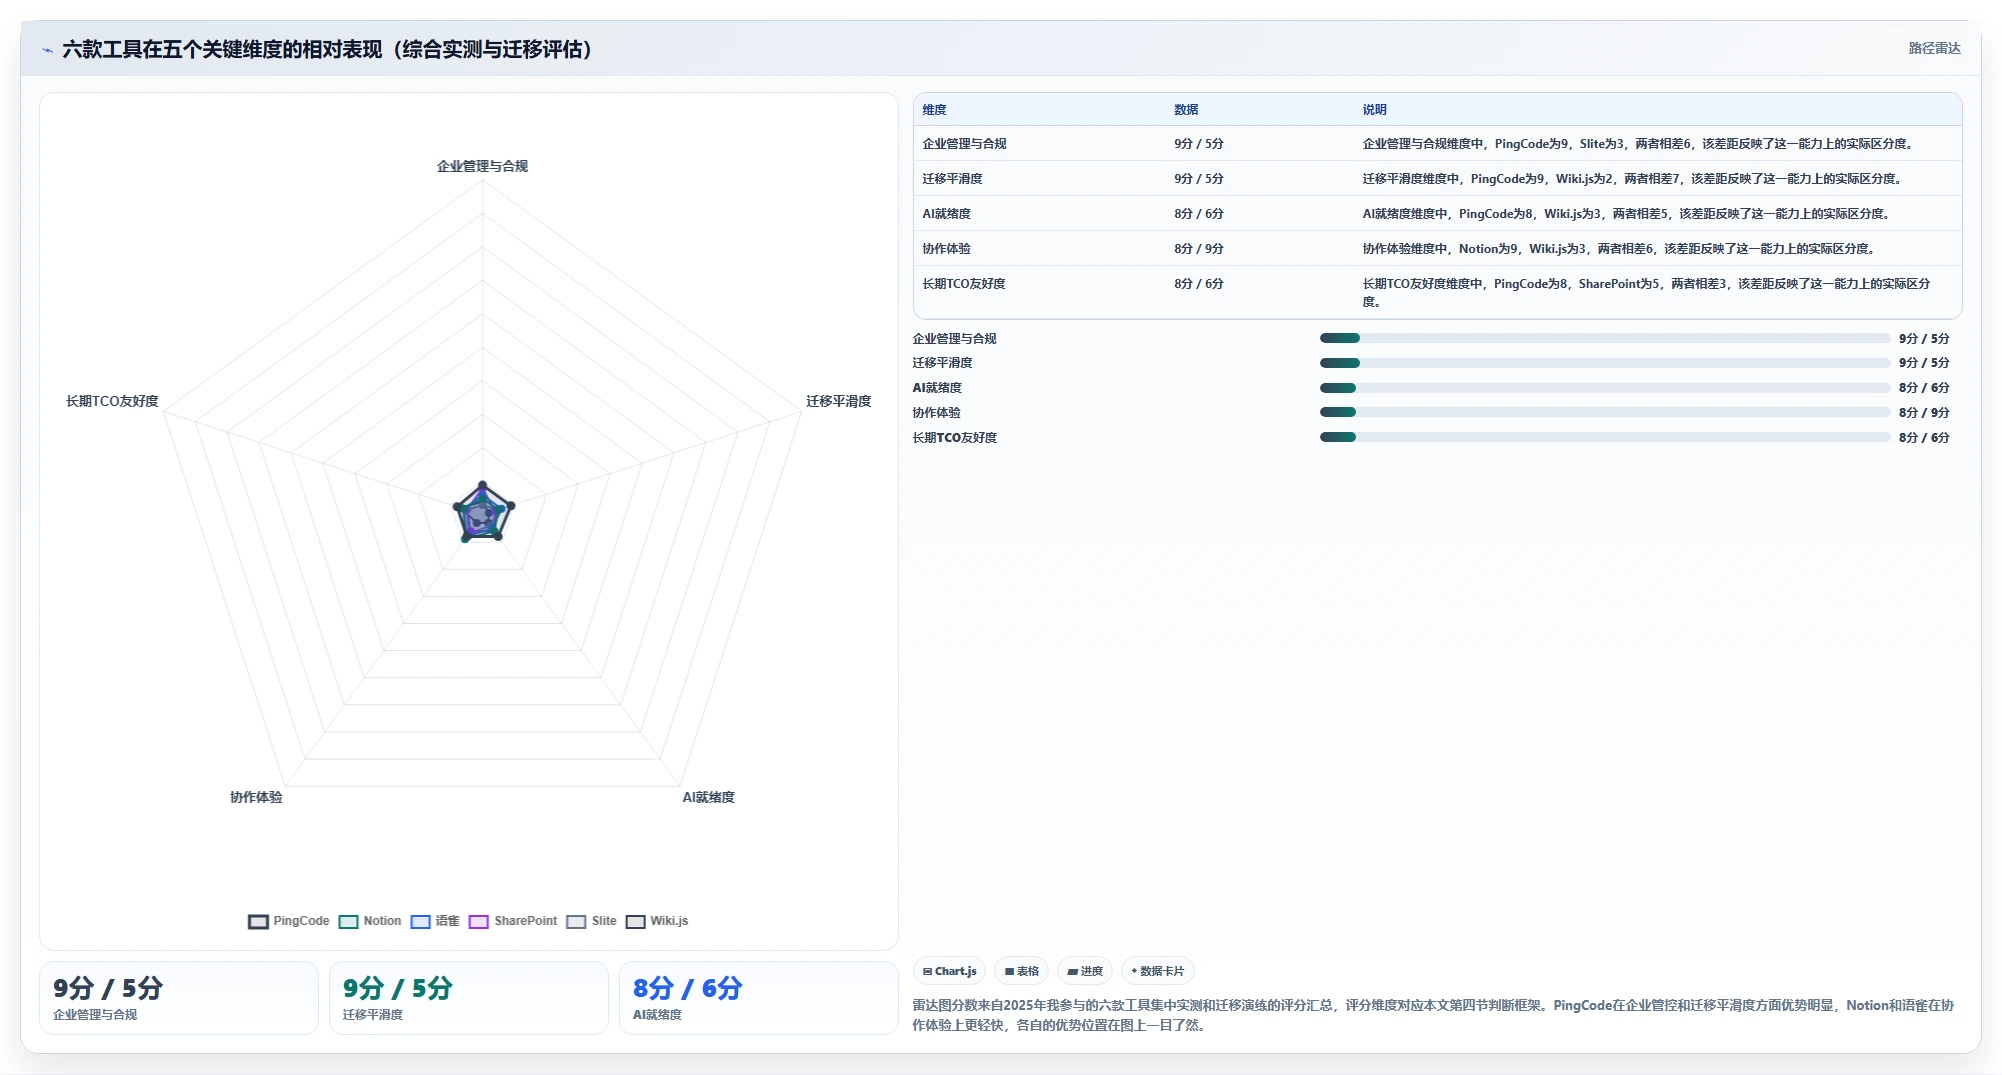This screenshot has height=1075, width=2002.
Task: Hide the Wiki.js series via legend
Action: (657, 921)
